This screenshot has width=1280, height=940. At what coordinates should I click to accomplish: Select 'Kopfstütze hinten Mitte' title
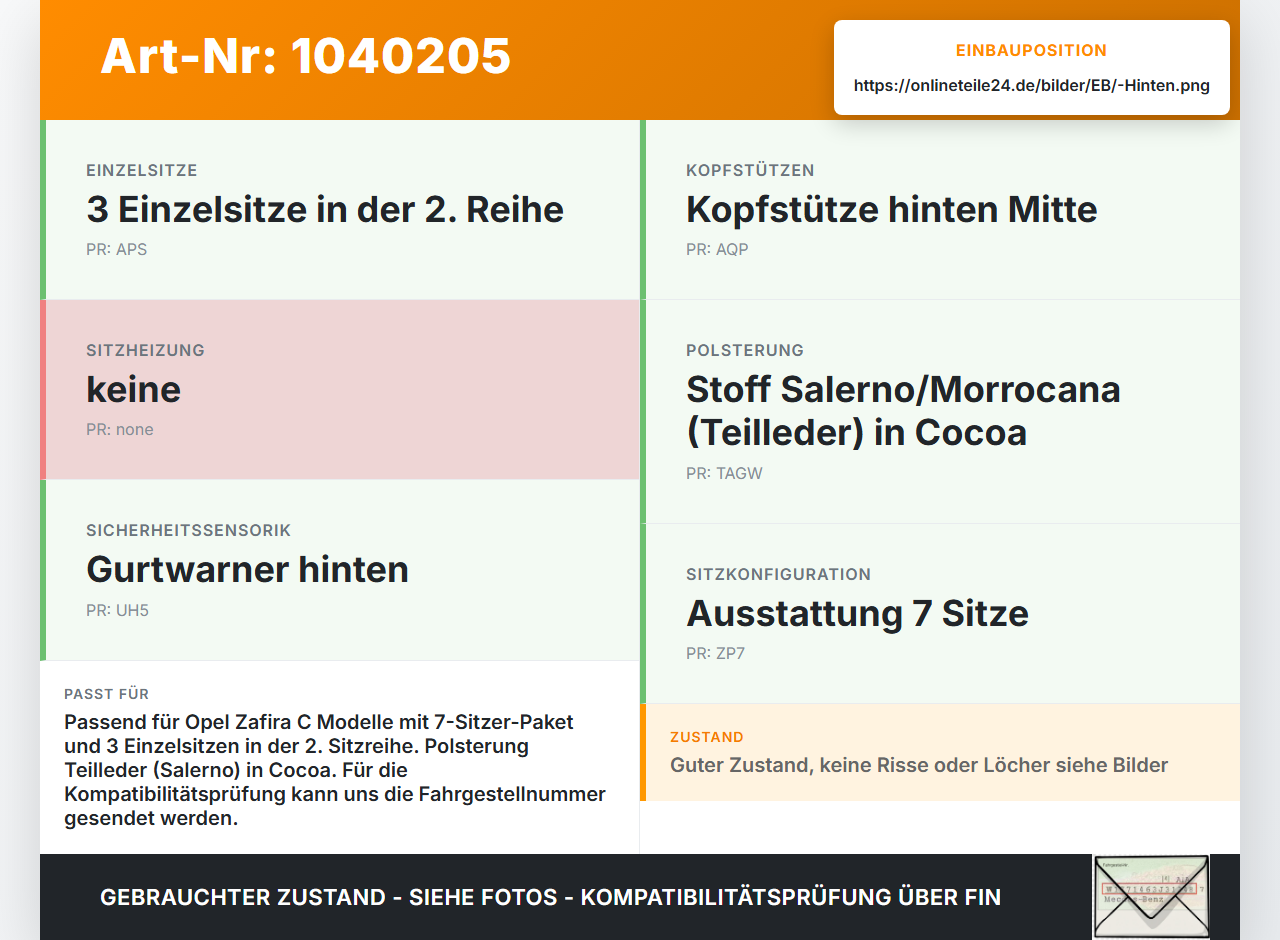pos(892,209)
